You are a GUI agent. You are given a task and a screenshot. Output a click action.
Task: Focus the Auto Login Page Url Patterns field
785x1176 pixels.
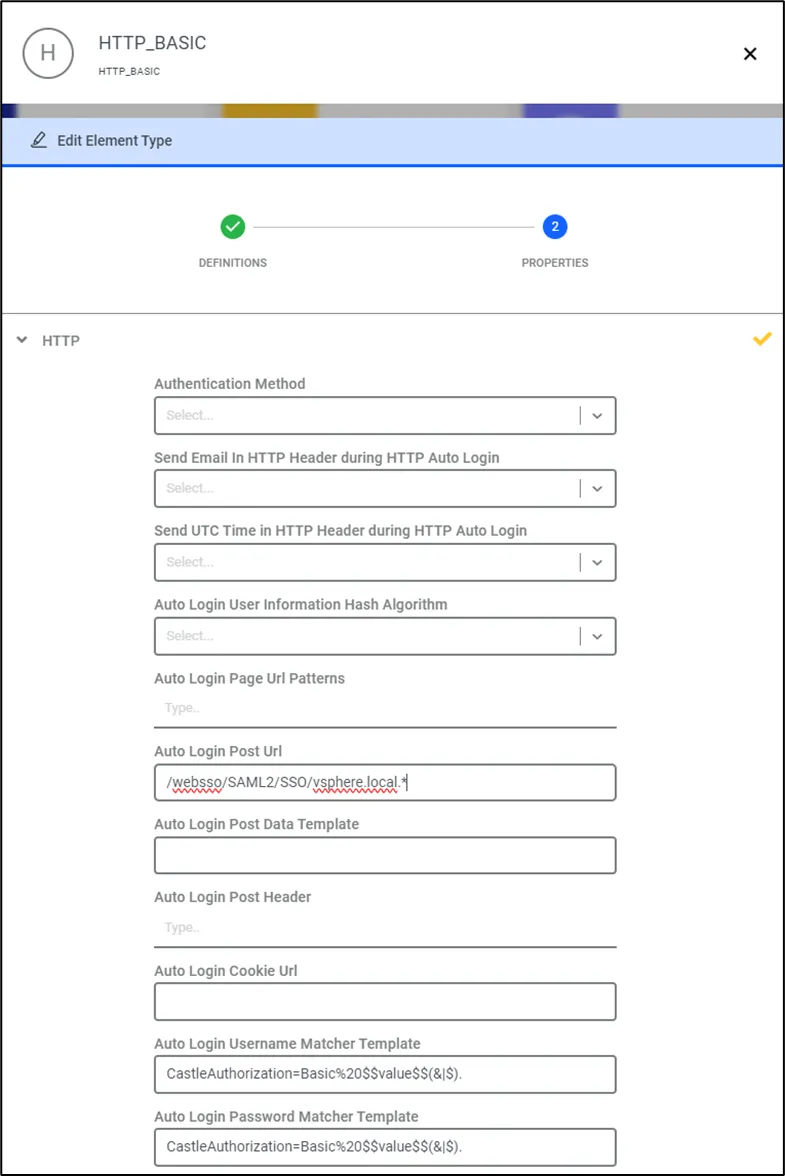[x=385, y=708]
